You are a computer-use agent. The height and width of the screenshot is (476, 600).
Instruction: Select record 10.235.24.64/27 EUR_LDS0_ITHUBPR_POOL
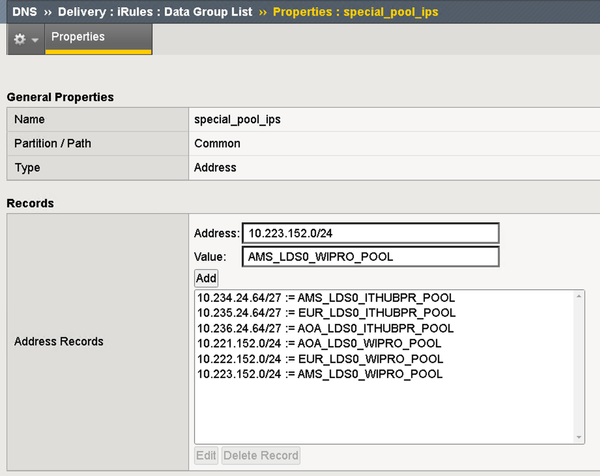click(x=326, y=313)
